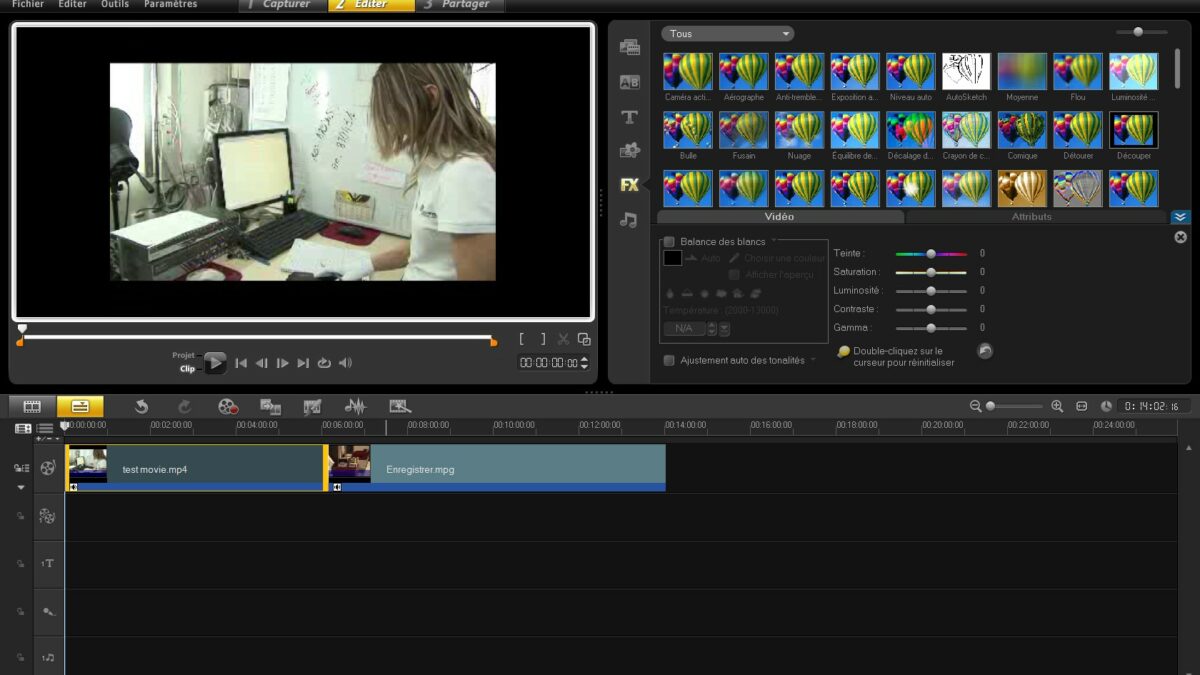This screenshot has height=675, width=1200.
Task: Collapse the options panel with double chevron
Action: (1180, 217)
